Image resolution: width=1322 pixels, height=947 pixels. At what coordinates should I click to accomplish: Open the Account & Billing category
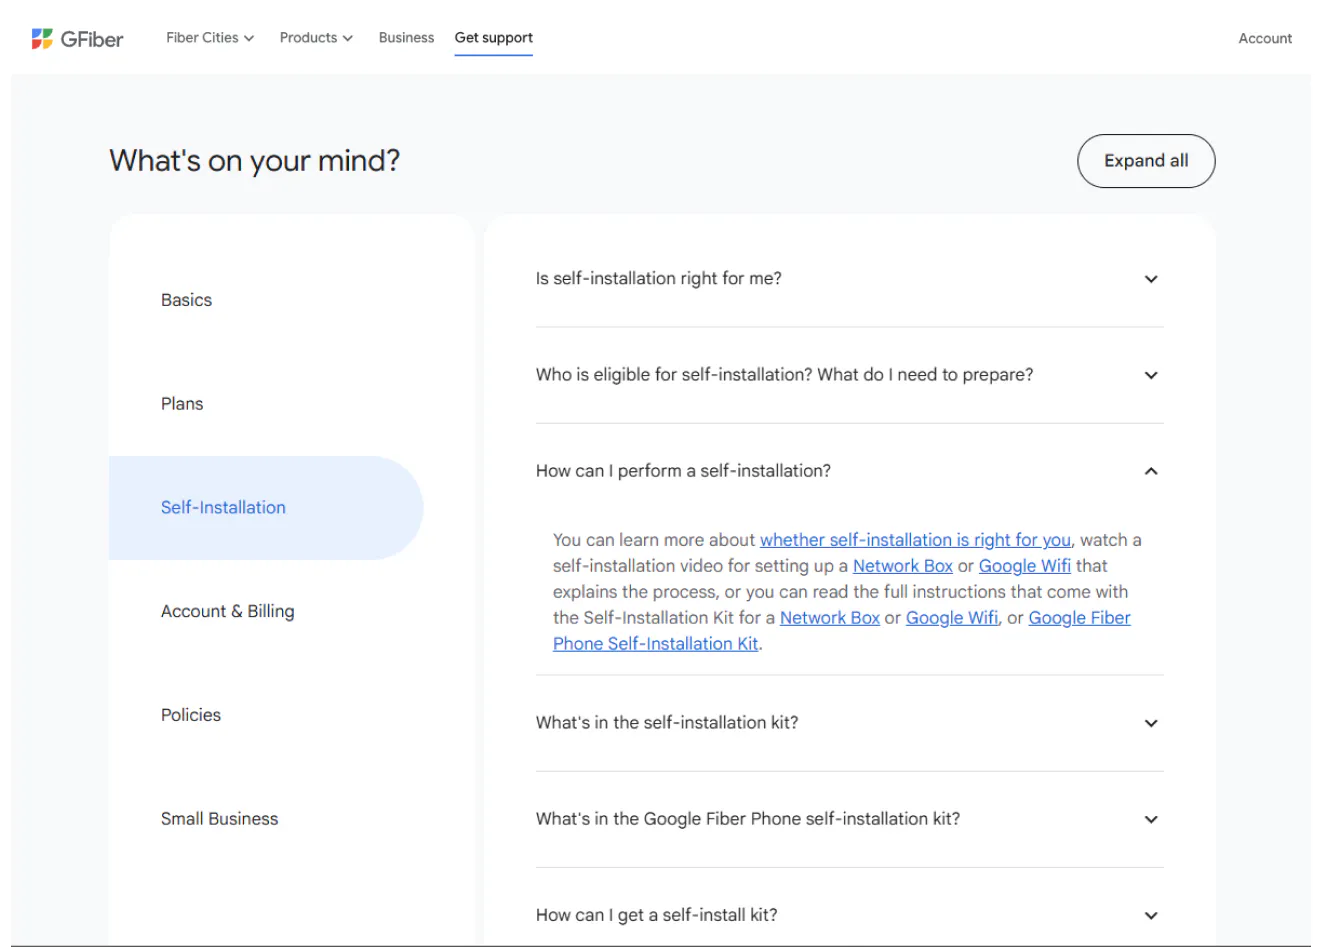pyautogui.click(x=227, y=611)
